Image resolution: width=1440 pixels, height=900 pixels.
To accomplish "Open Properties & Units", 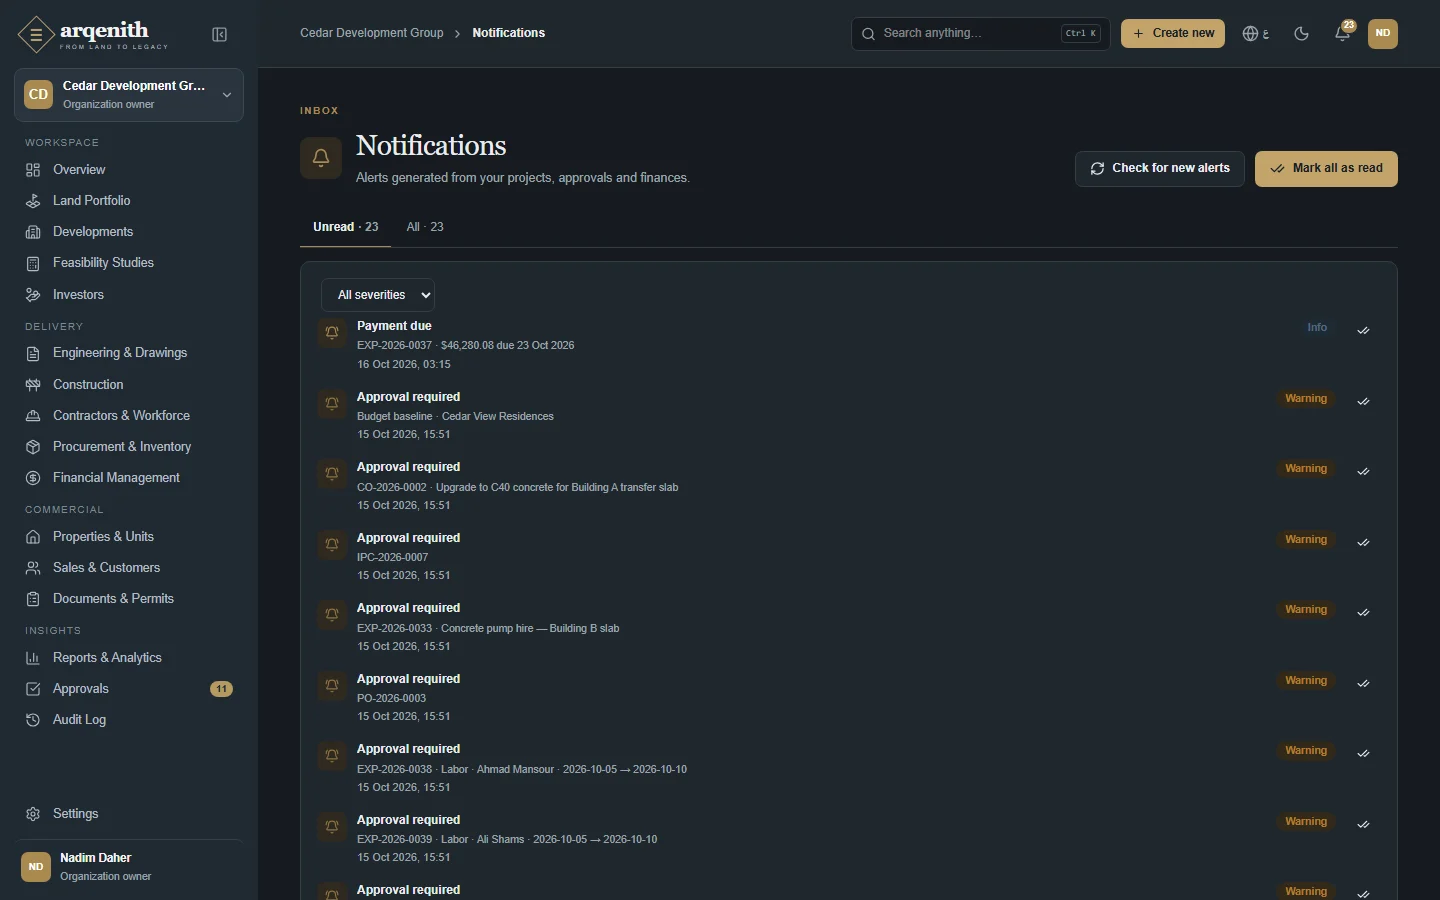I will tap(129, 537).
